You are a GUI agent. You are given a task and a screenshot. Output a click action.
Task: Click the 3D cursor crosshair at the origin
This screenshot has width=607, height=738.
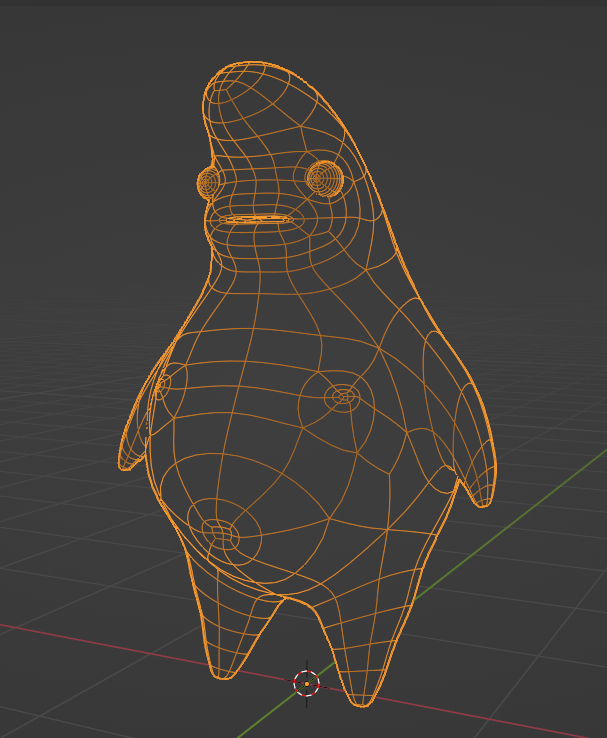307,683
